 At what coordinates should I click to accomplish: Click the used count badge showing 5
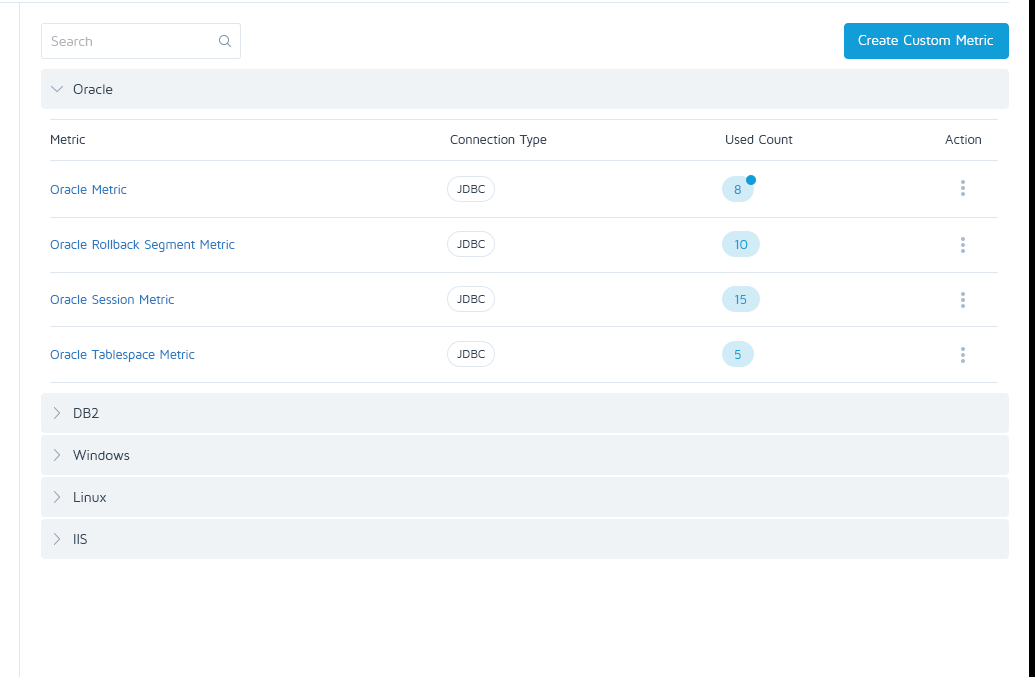(x=737, y=354)
